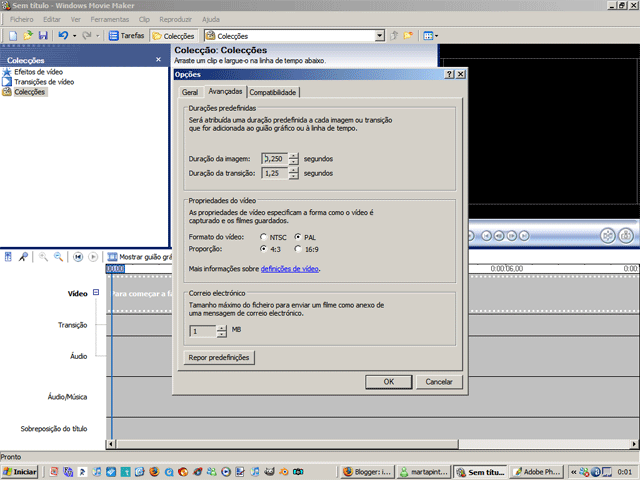The image size is (640, 480).
Task: Zoom out of the timeline
Action: click(x=58, y=257)
